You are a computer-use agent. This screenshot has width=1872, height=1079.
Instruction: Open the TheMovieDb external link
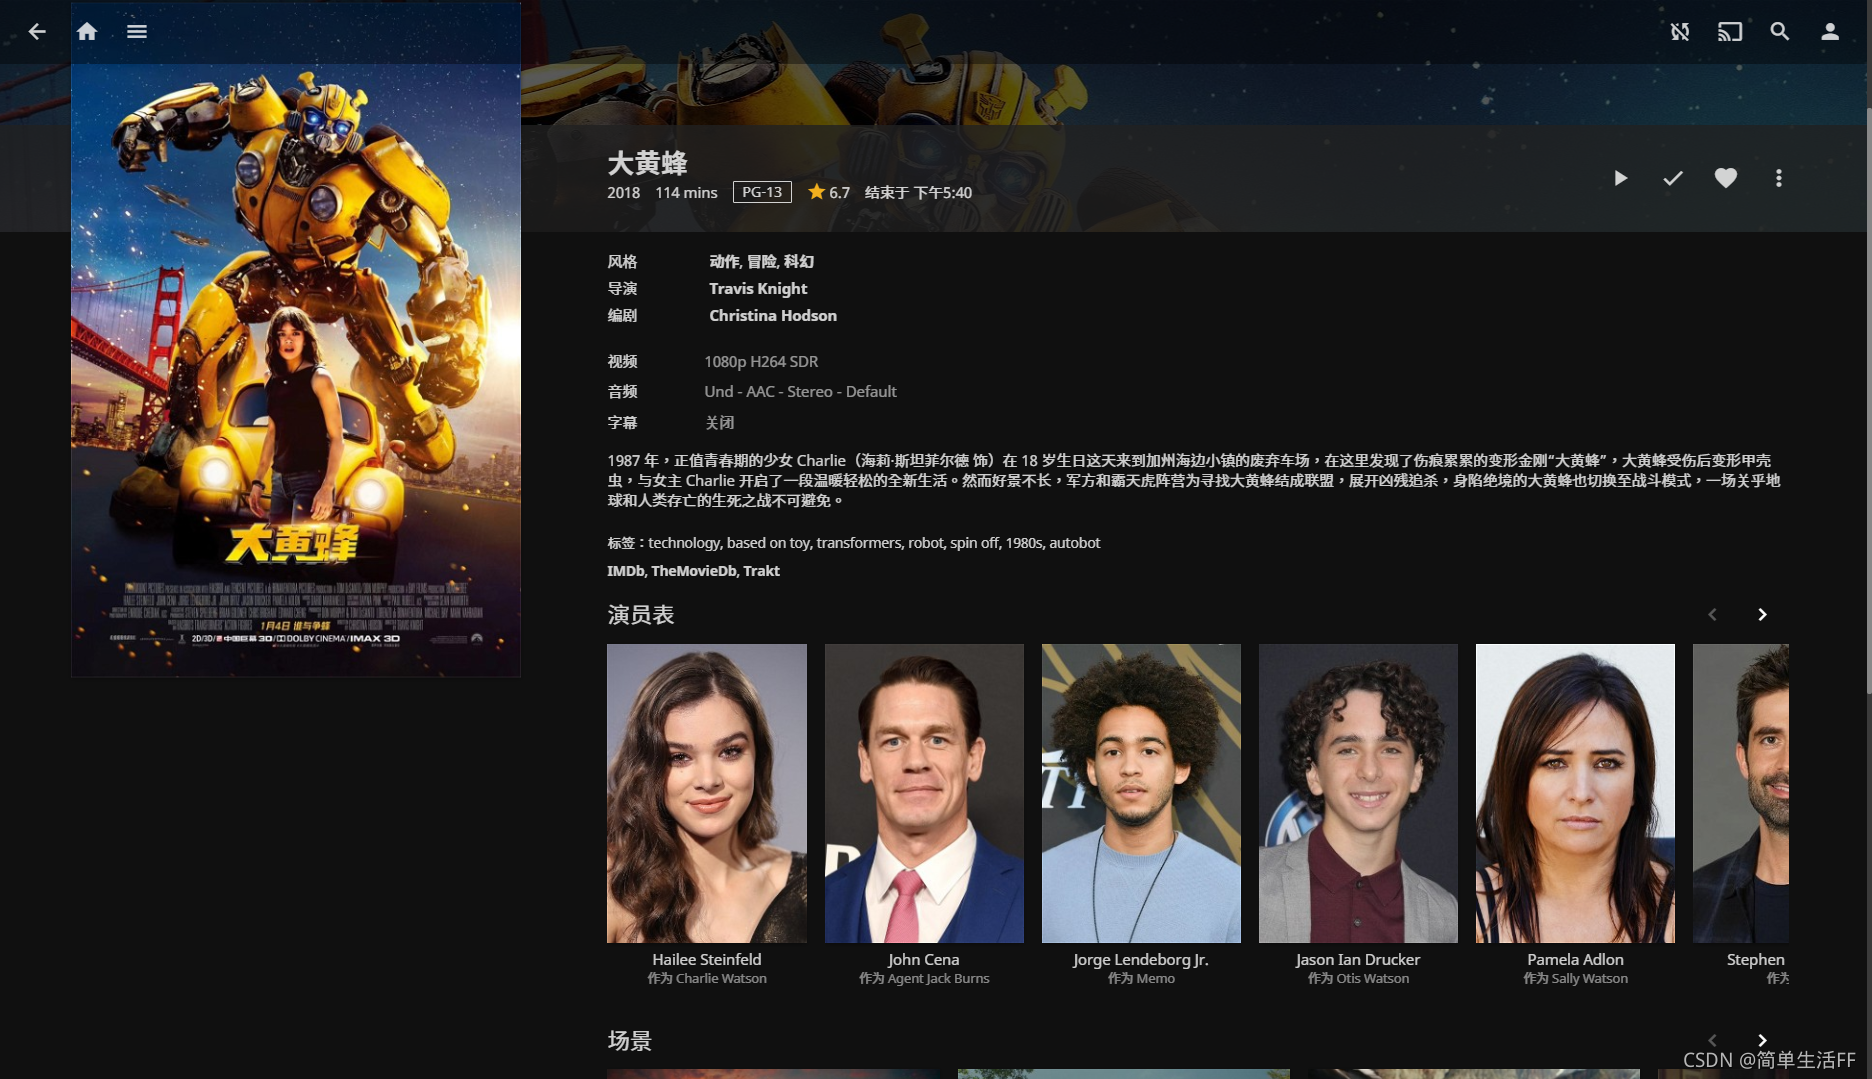click(x=693, y=570)
